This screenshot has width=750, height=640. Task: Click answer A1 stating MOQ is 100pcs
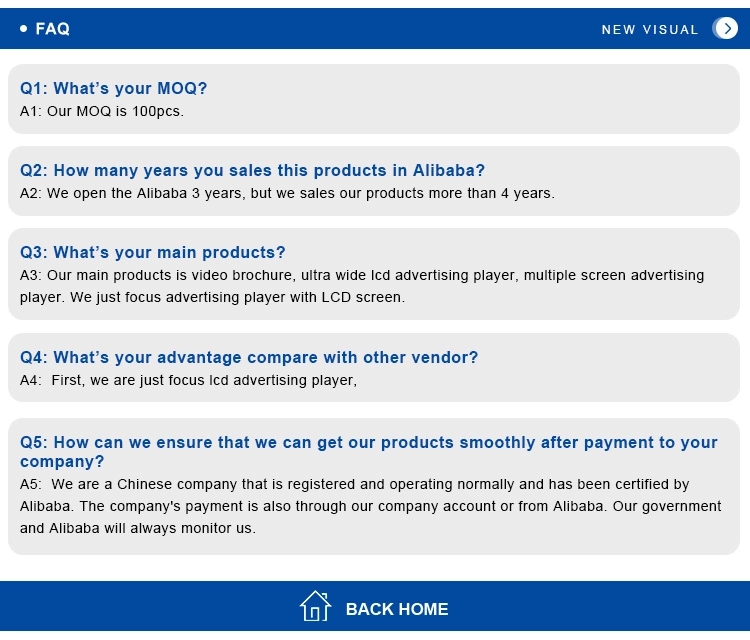(x=102, y=111)
